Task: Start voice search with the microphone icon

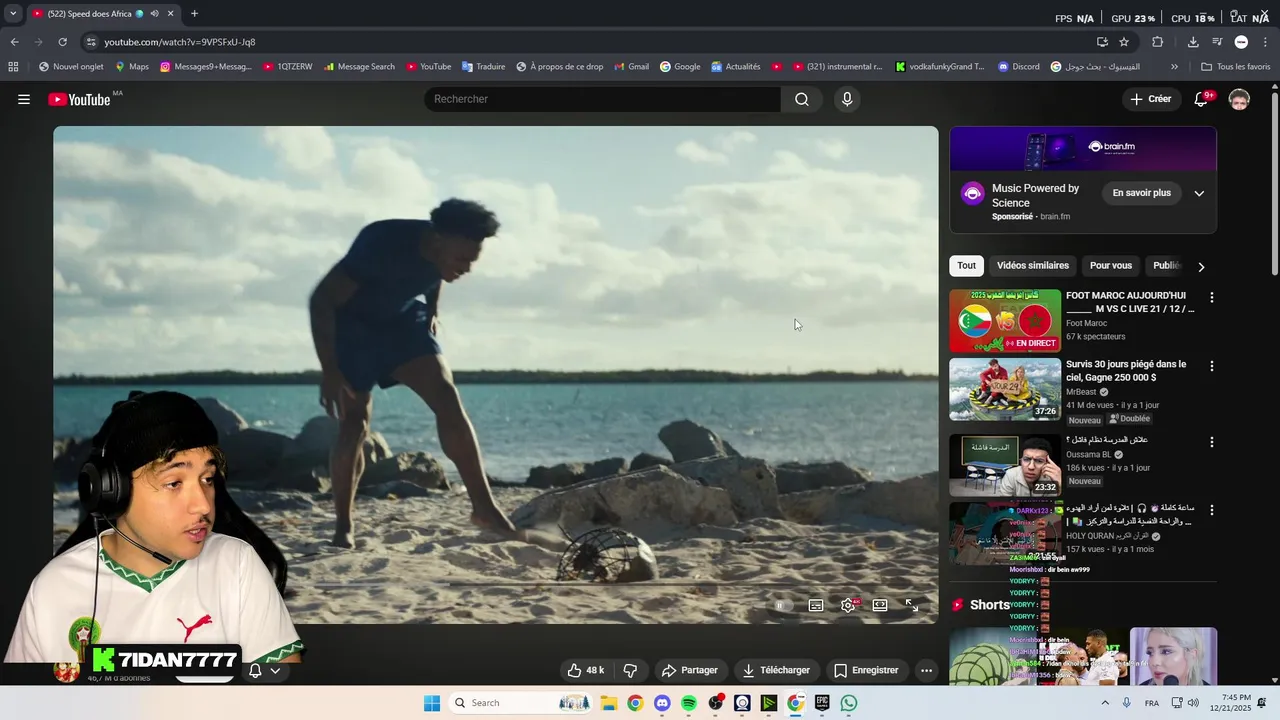Action: [847, 99]
